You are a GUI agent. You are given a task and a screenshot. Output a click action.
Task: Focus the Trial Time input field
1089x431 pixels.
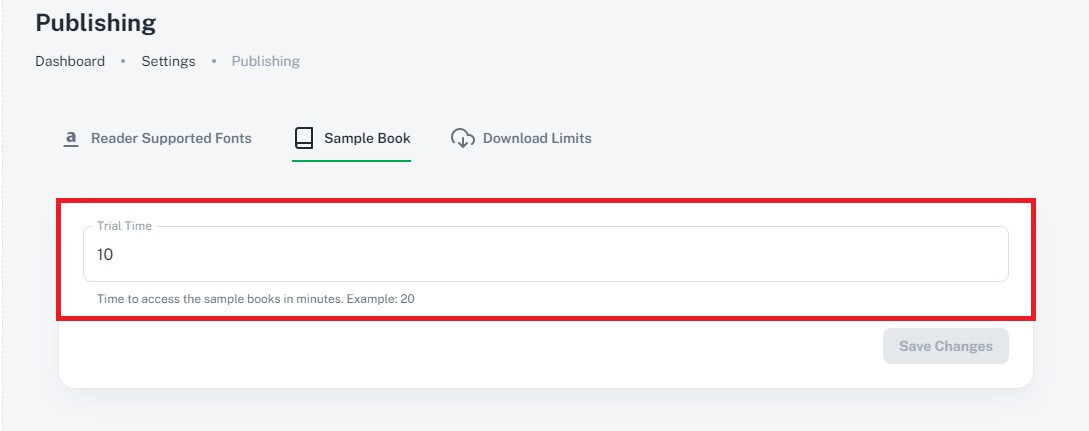click(x=545, y=255)
